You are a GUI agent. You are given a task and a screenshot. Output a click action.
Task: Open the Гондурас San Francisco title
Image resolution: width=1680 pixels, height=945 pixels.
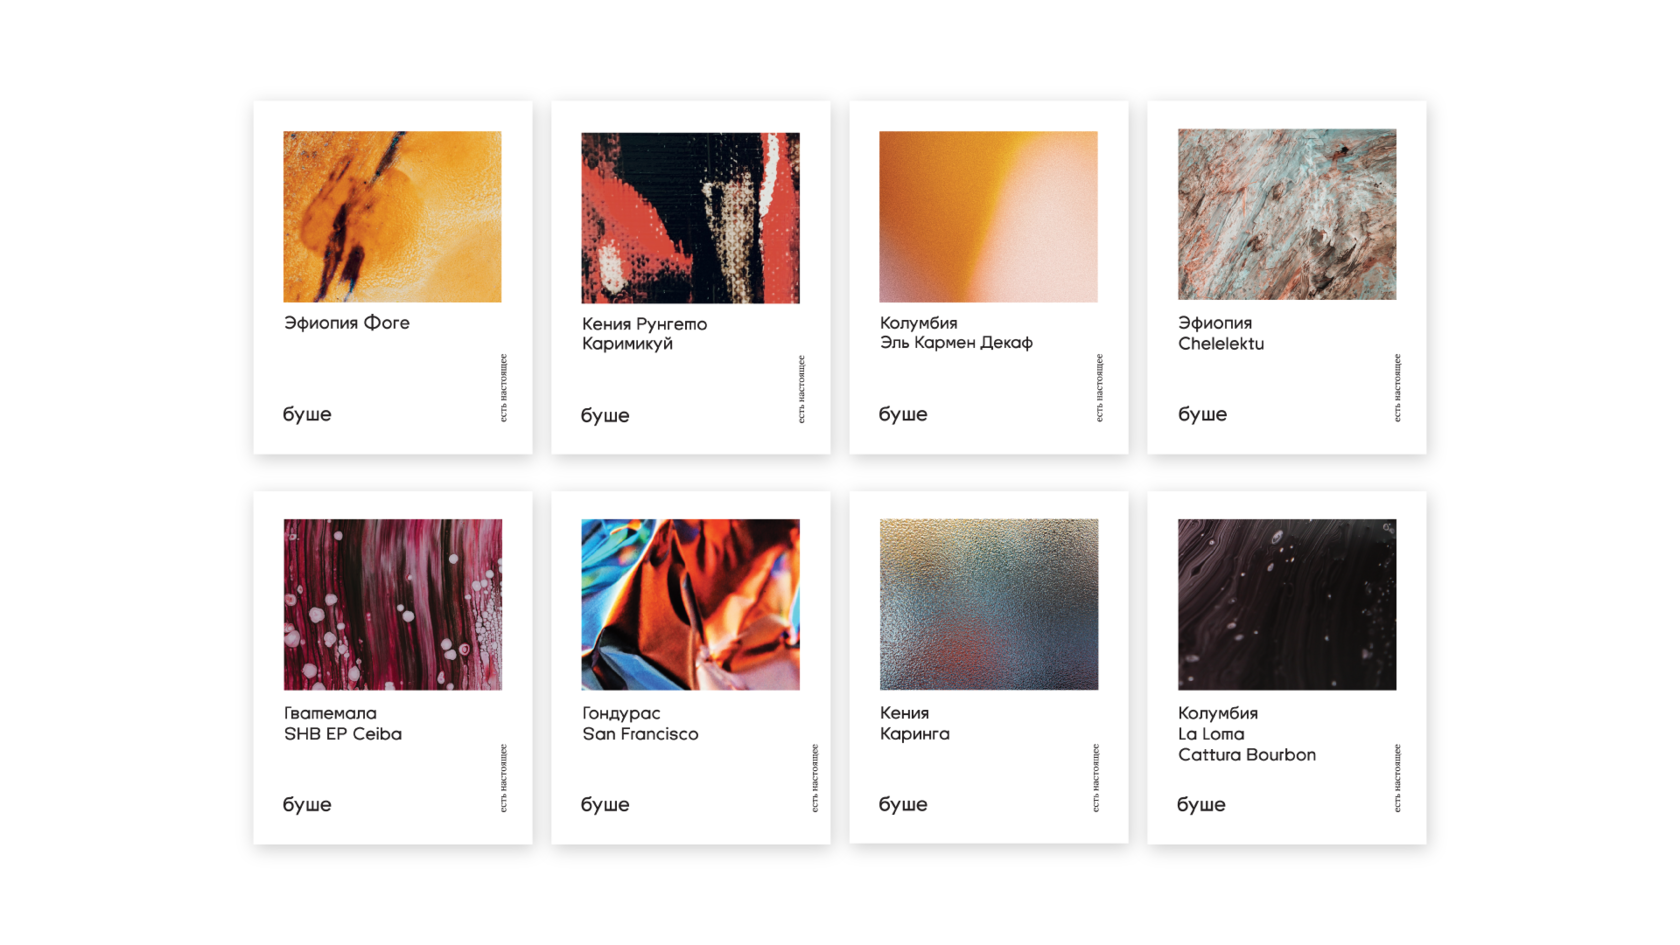coord(640,723)
